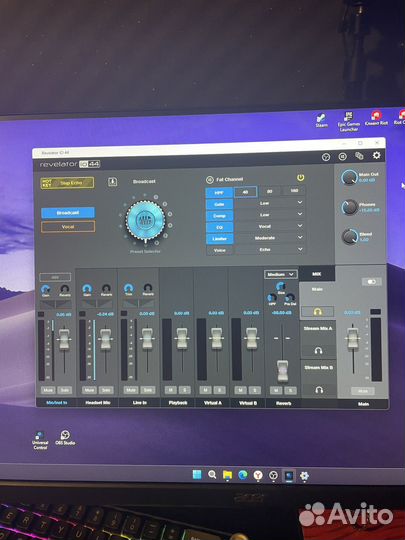Toggle the HPF button in Fat Channel
Image resolution: width=405 pixels, height=540 pixels.
219,193
